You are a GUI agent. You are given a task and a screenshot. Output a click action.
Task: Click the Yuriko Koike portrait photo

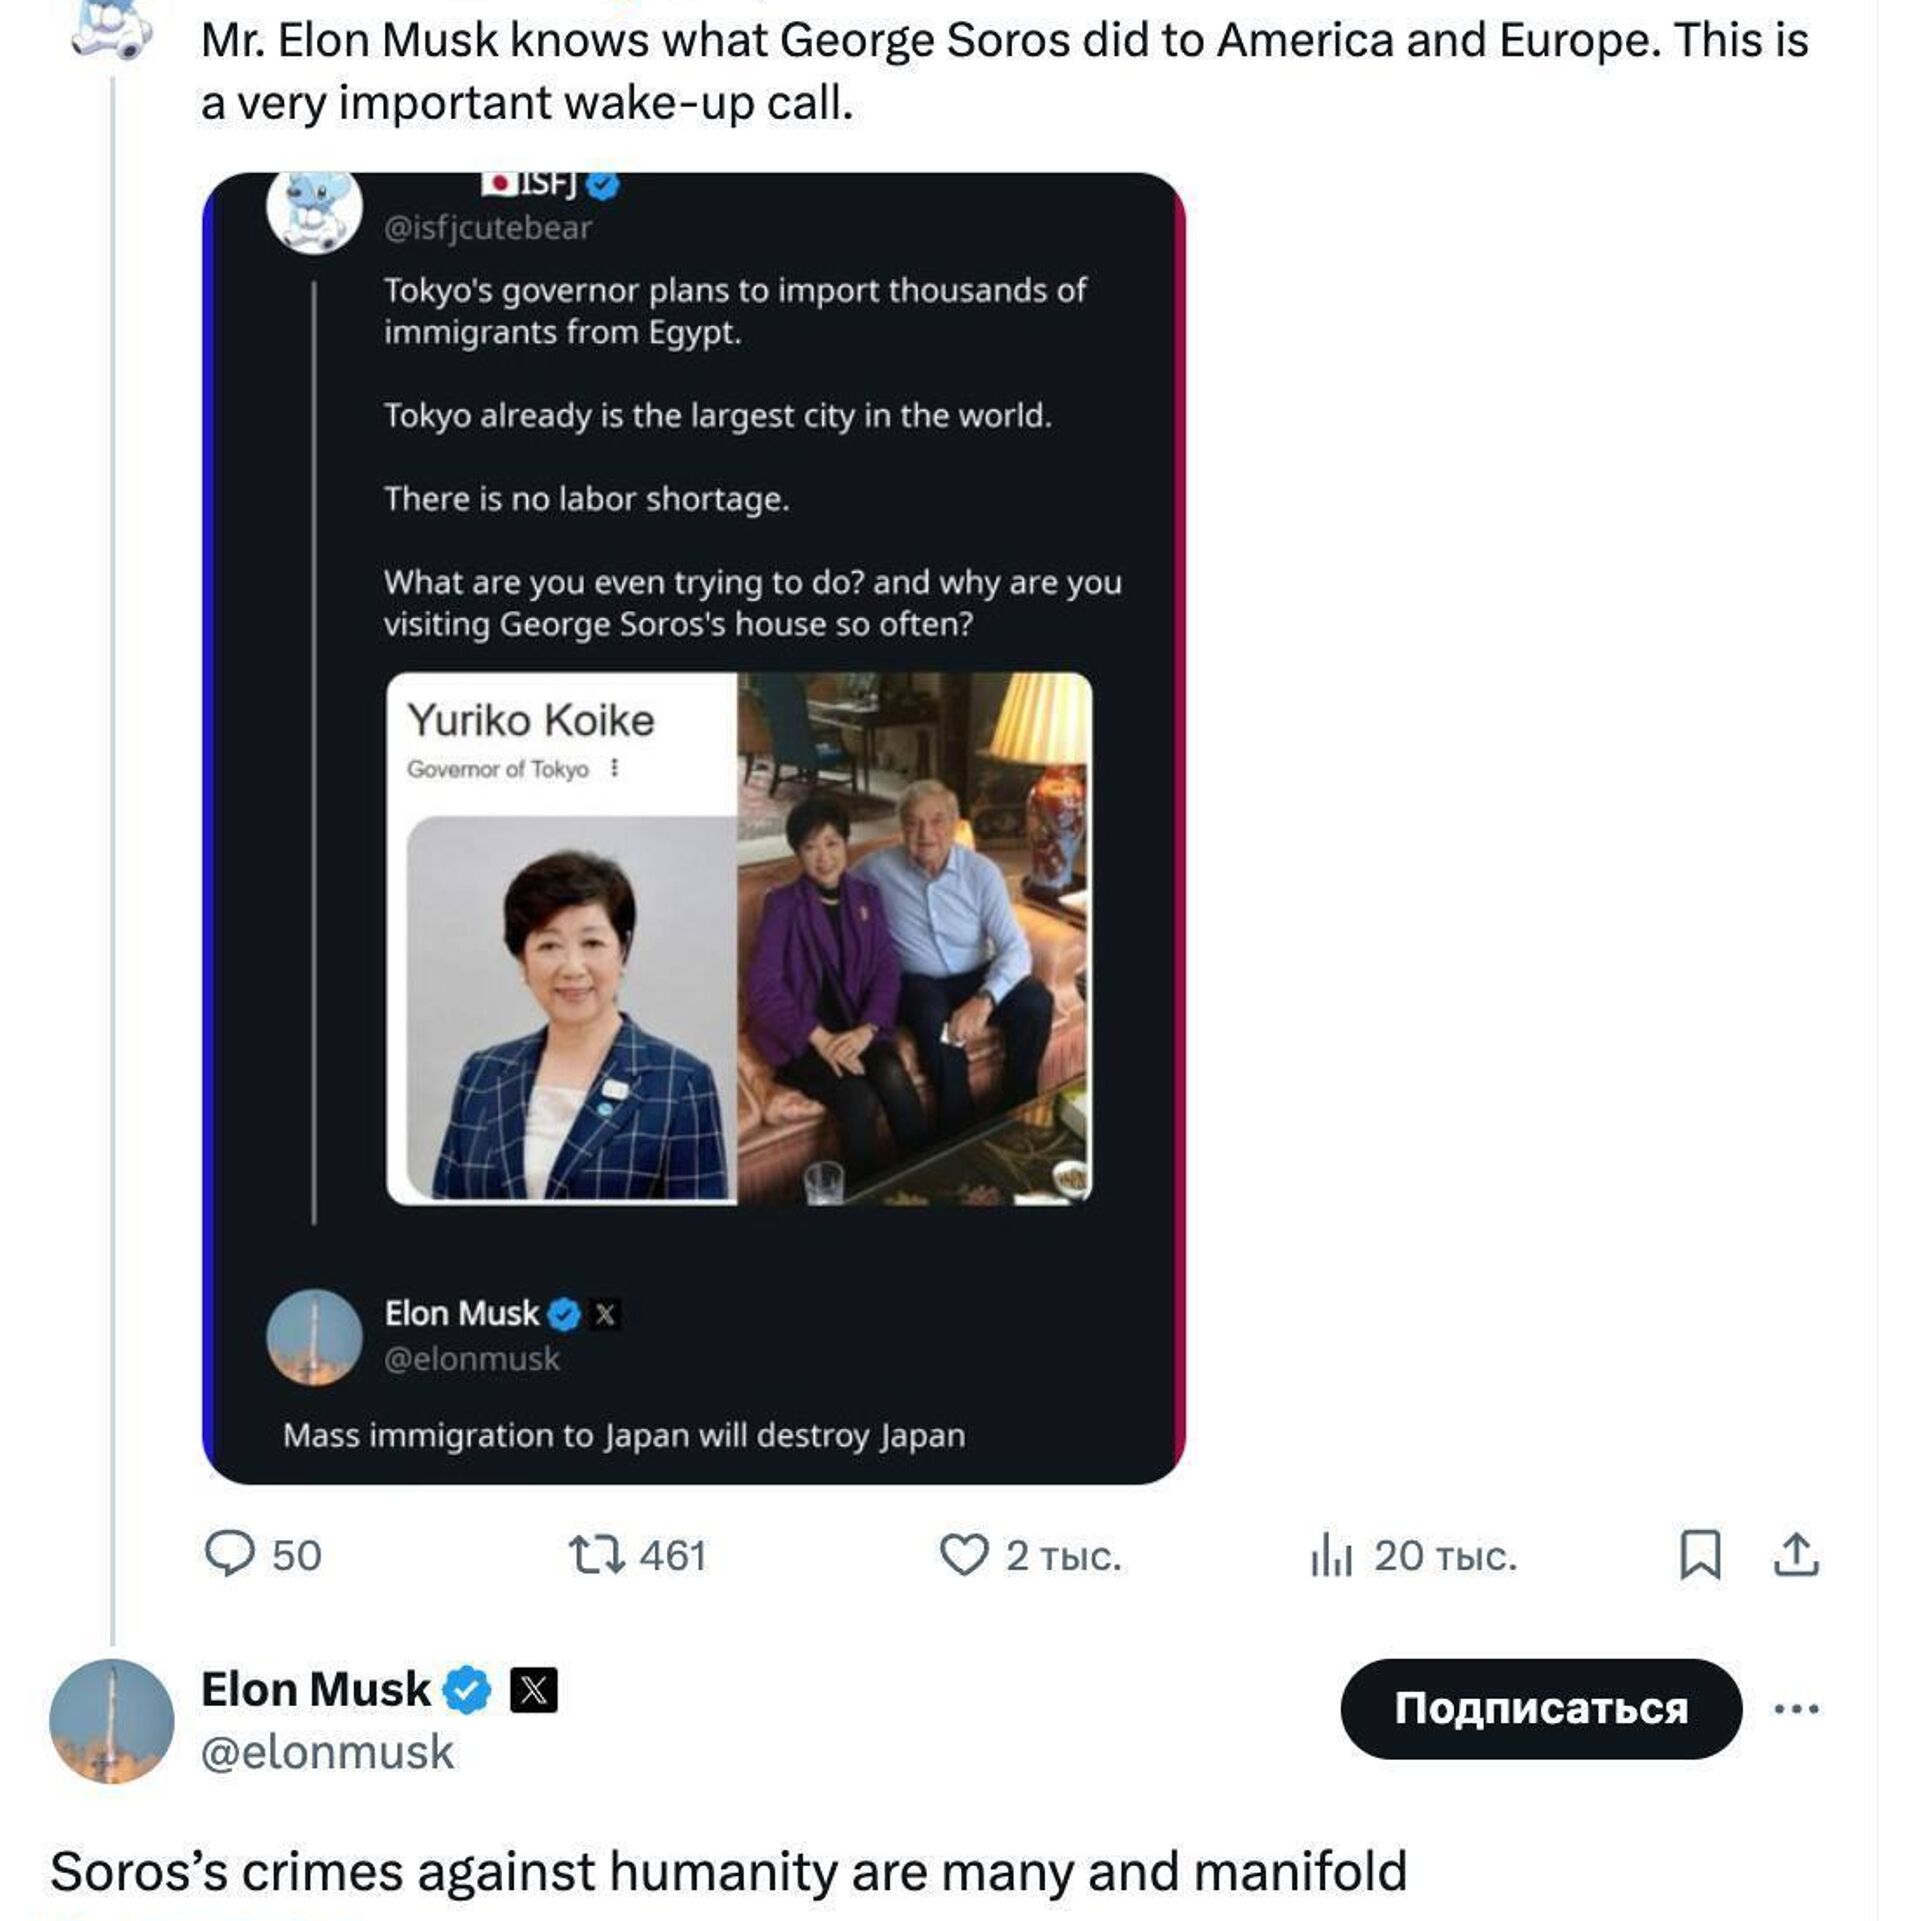[571, 1006]
